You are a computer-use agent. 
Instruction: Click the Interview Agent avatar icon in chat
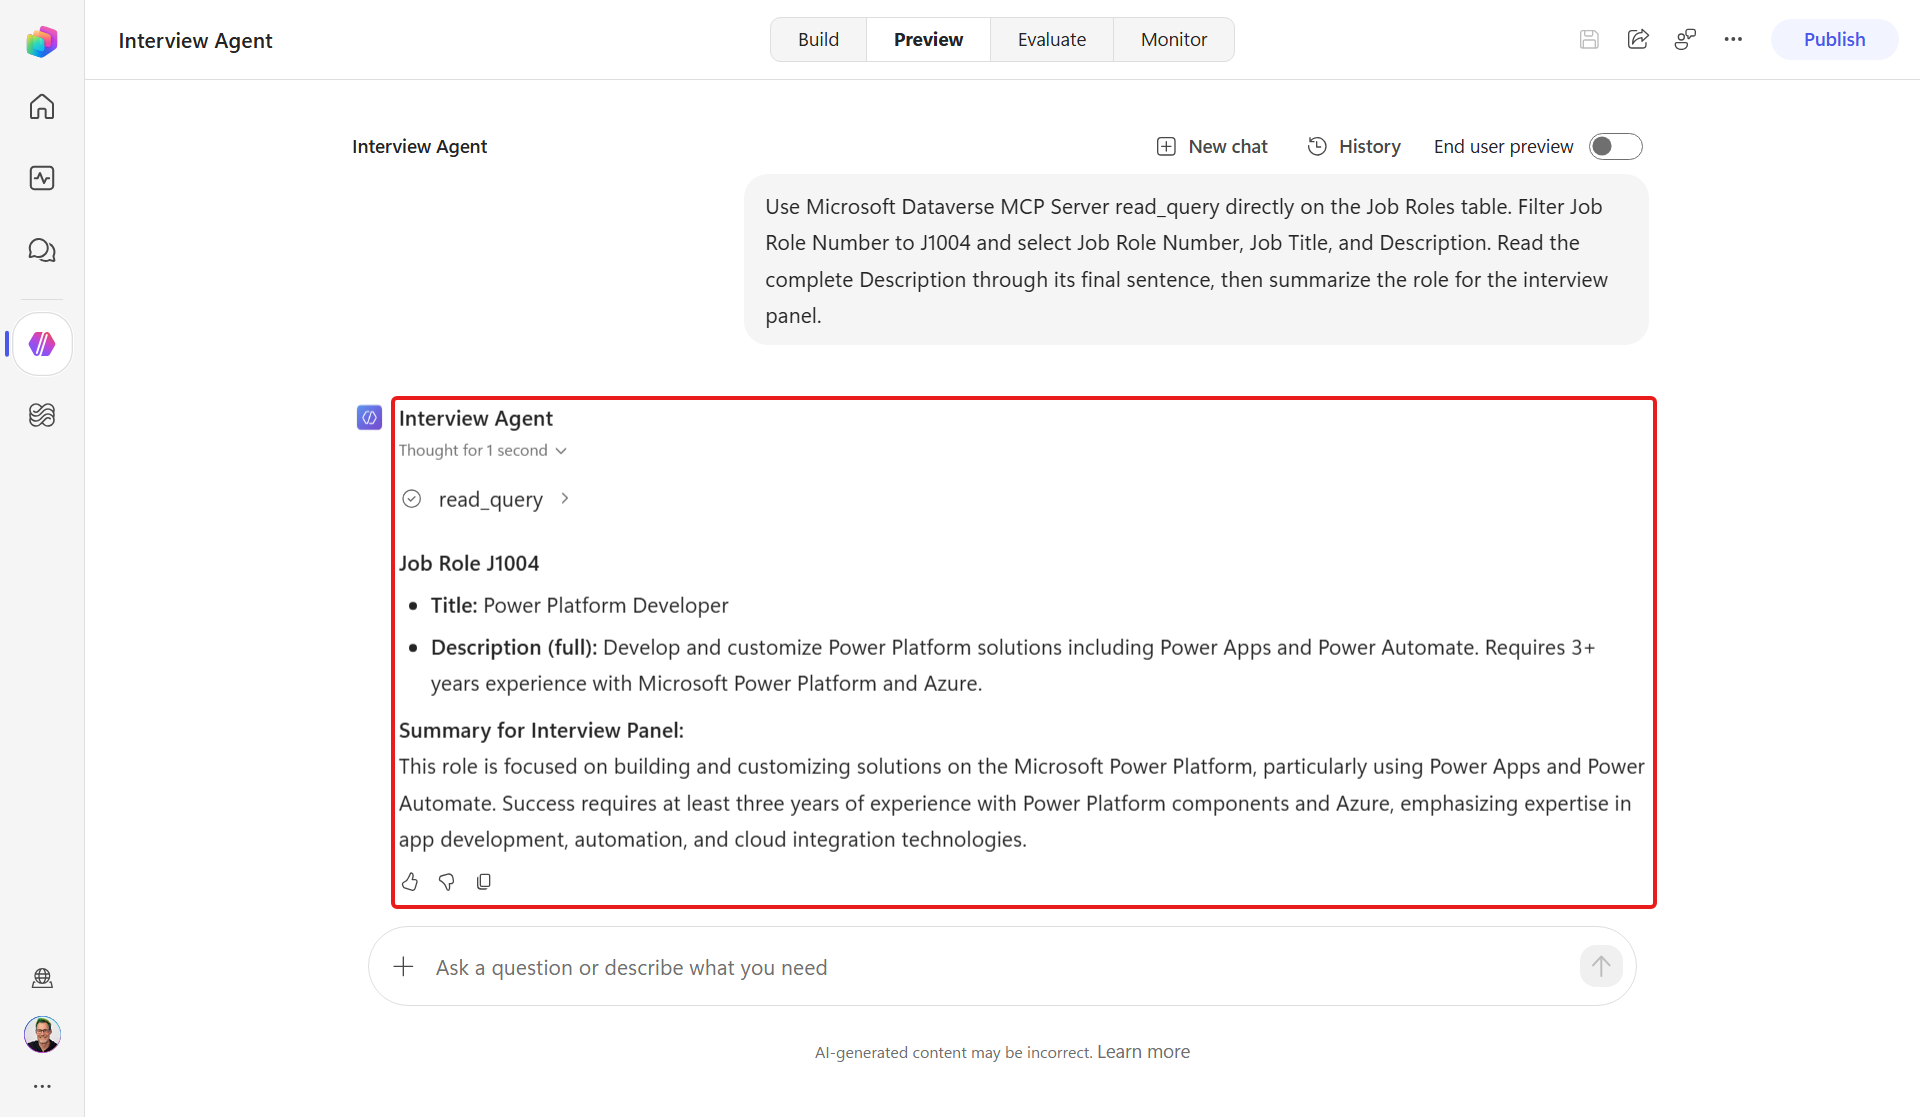click(x=369, y=418)
